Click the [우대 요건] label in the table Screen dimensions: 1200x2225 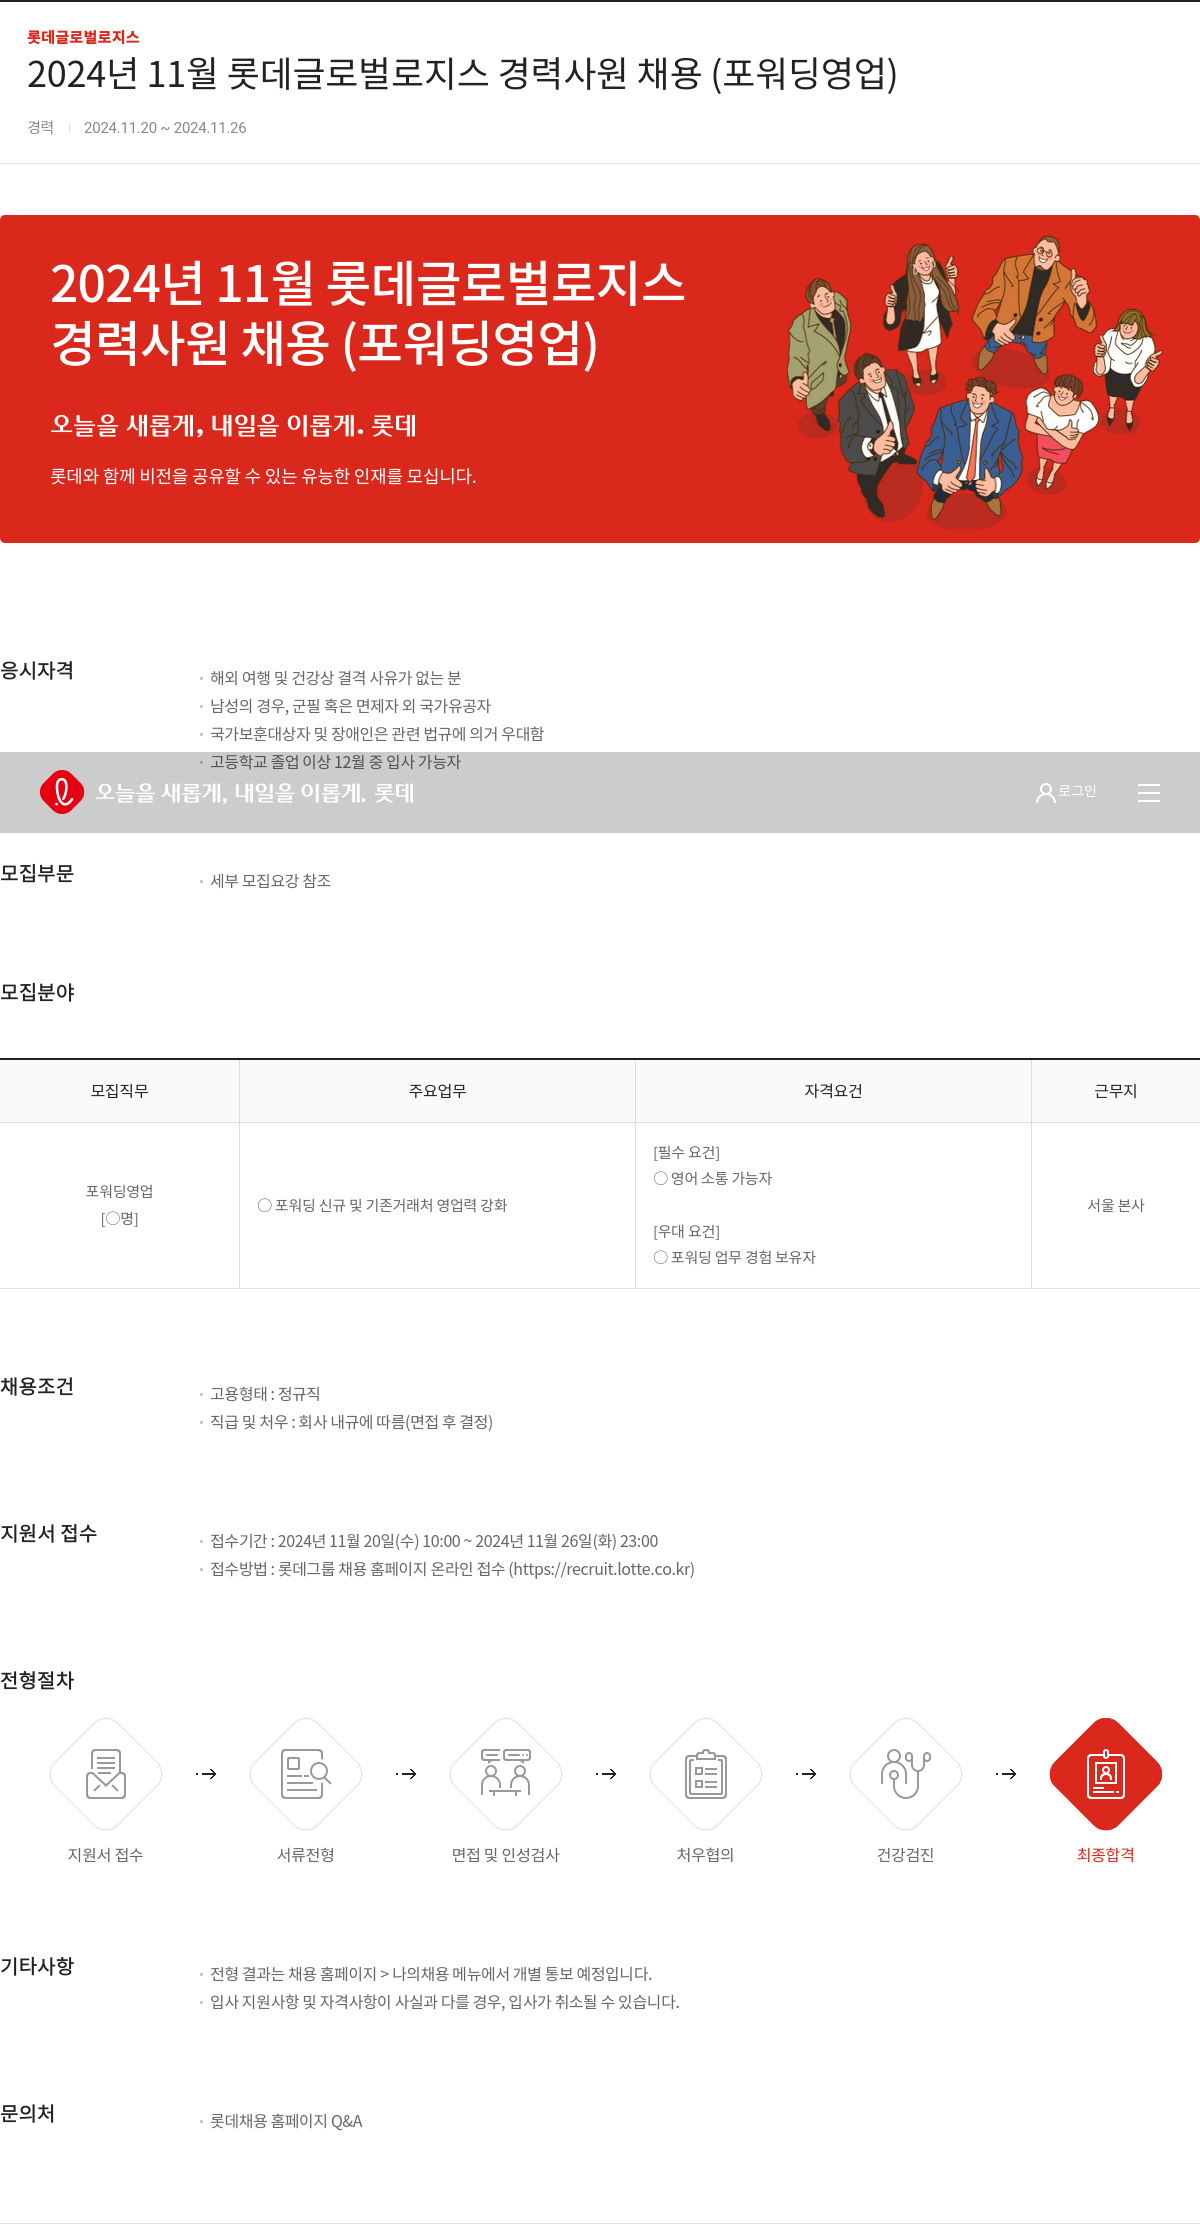point(686,1231)
